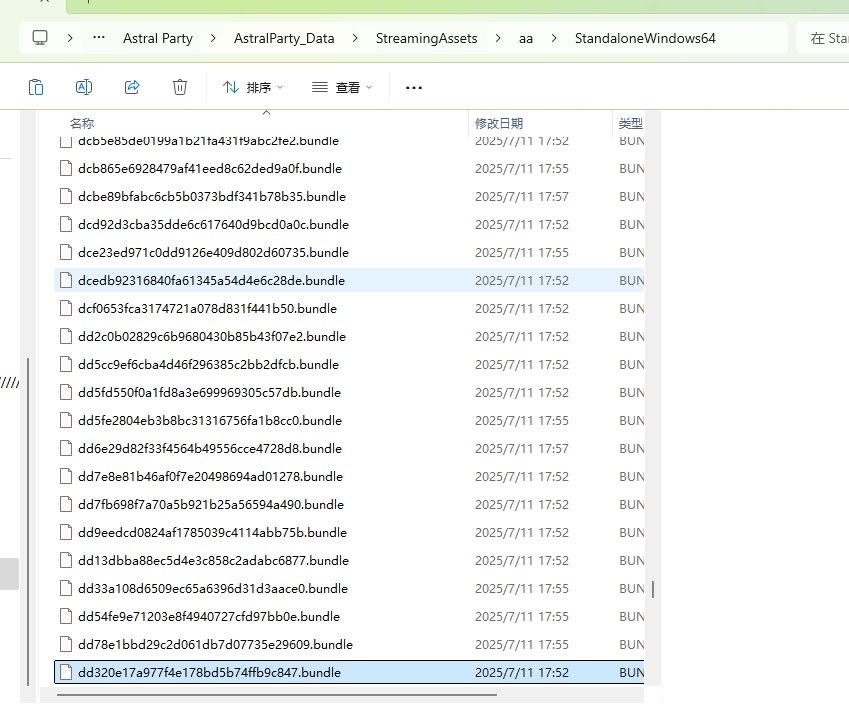The image size is (849, 707).
Task: Sort by the 修改日期 column header
Action: (498, 123)
